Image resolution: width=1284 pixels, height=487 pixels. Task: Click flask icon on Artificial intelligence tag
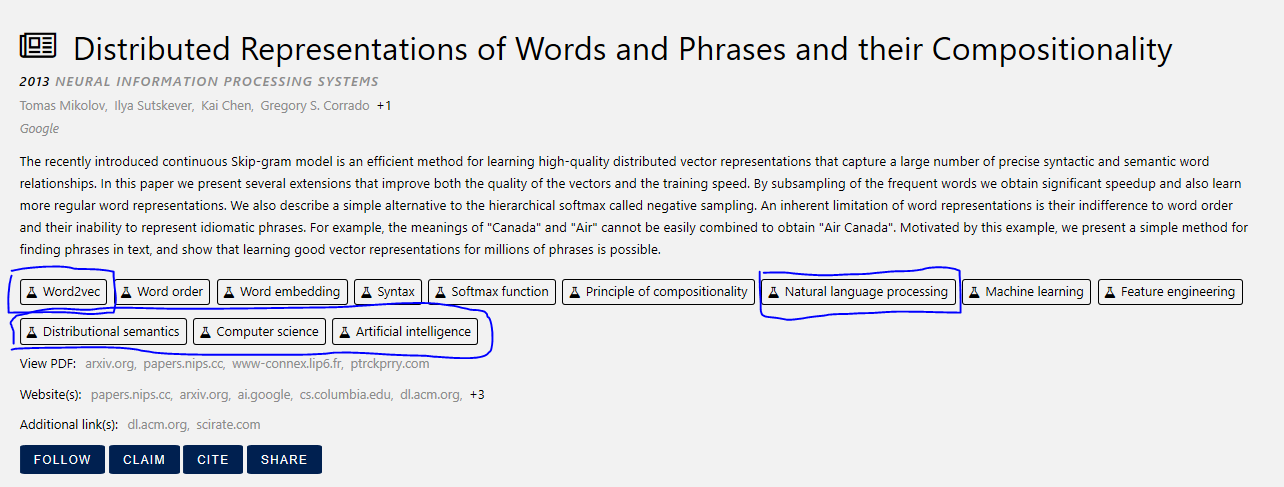pyautogui.click(x=344, y=332)
